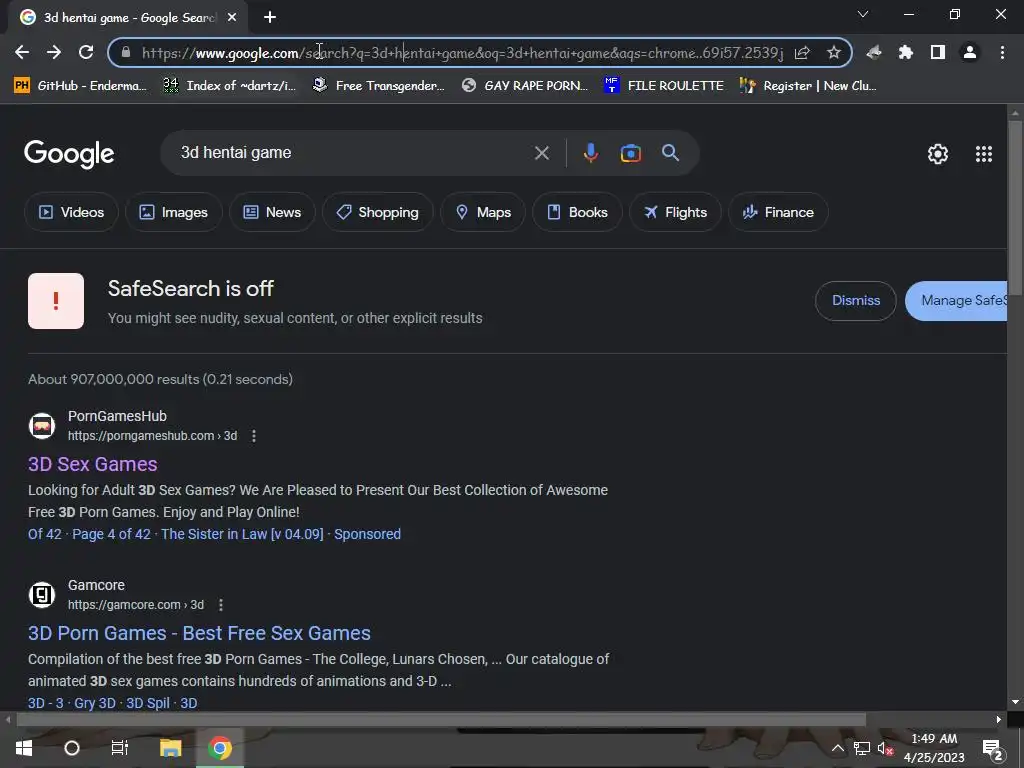This screenshot has height=768, width=1024.
Task: Click the "Sponsored" sublink
Action: 368,534
